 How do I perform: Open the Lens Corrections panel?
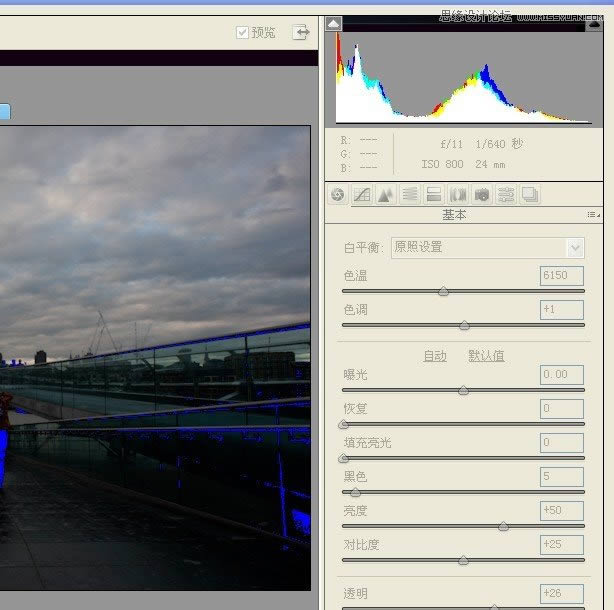(x=458, y=195)
